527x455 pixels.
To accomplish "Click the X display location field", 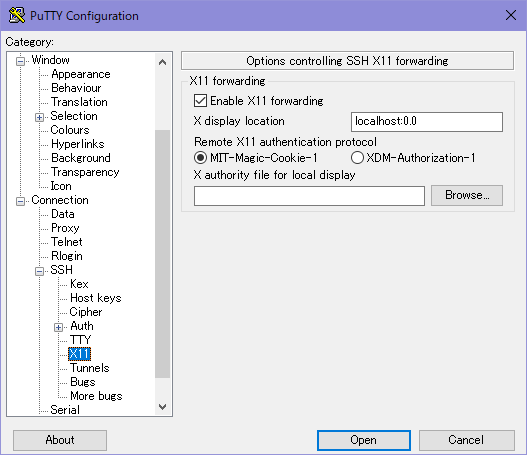I will click(427, 122).
